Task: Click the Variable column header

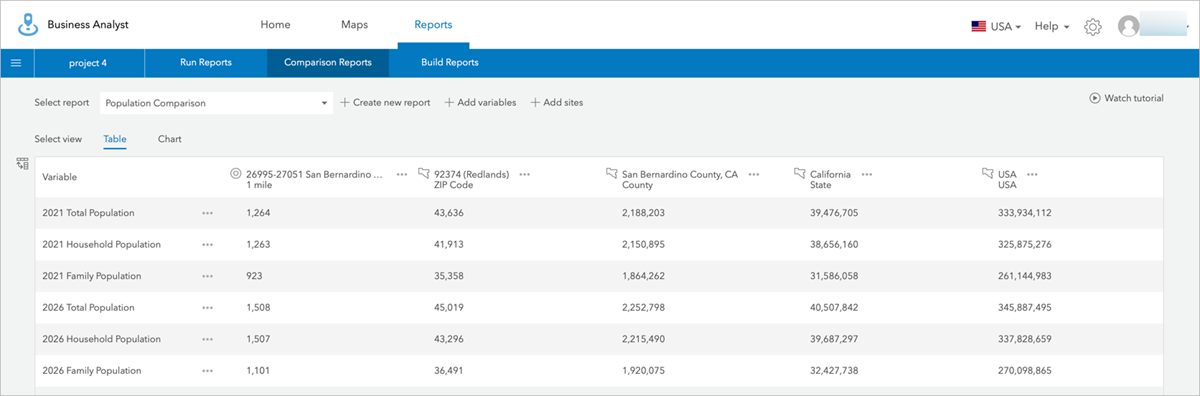Action: click(59, 177)
